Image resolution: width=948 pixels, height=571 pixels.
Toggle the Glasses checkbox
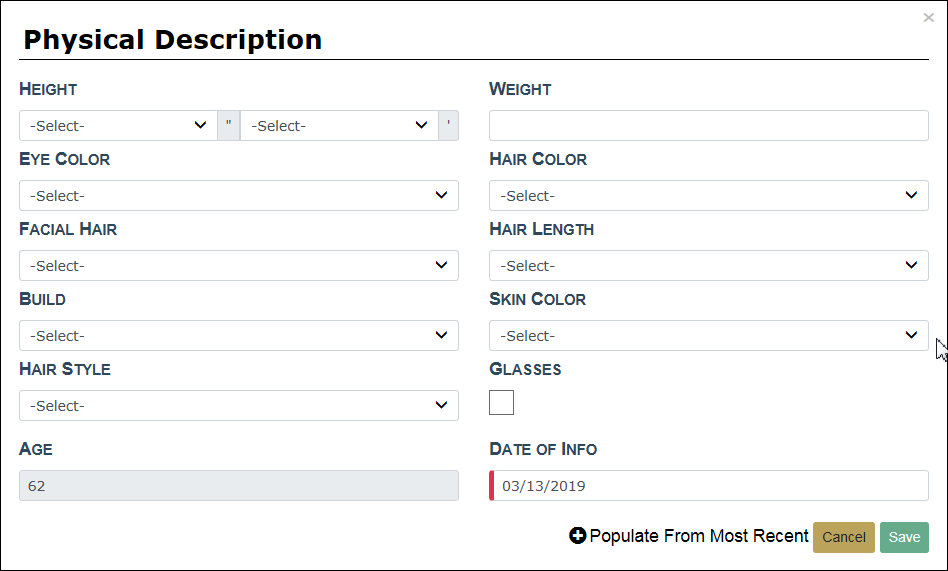(501, 403)
